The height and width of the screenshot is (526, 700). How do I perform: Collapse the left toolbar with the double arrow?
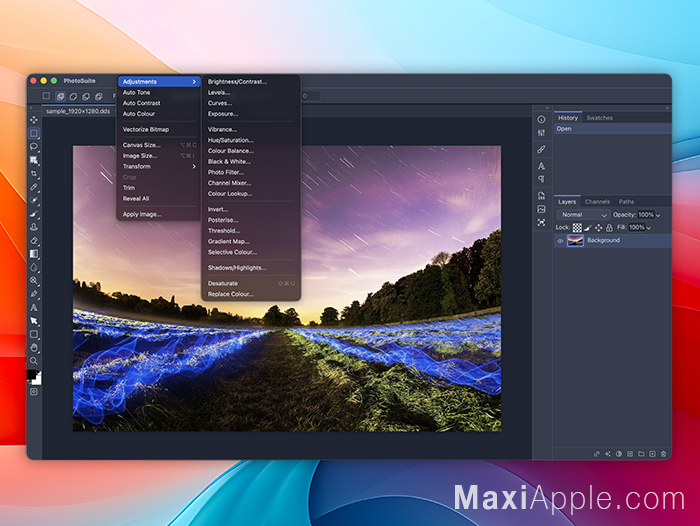coord(31,108)
